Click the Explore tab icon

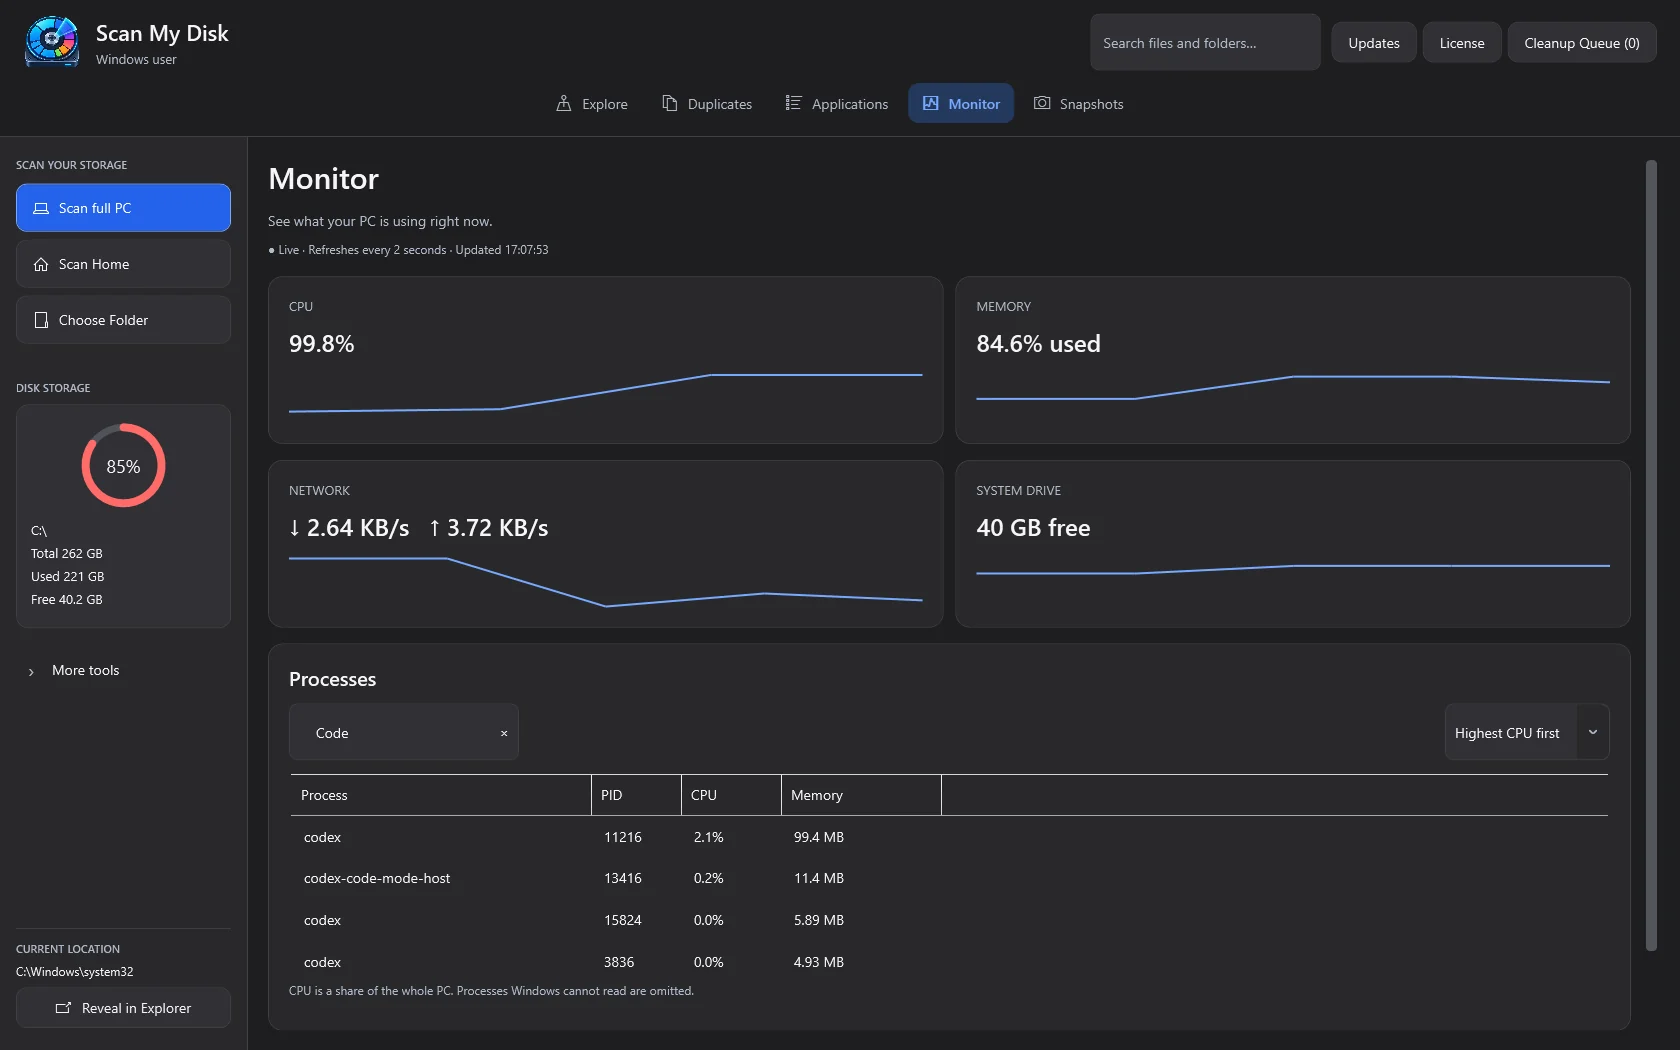point(564,103)
